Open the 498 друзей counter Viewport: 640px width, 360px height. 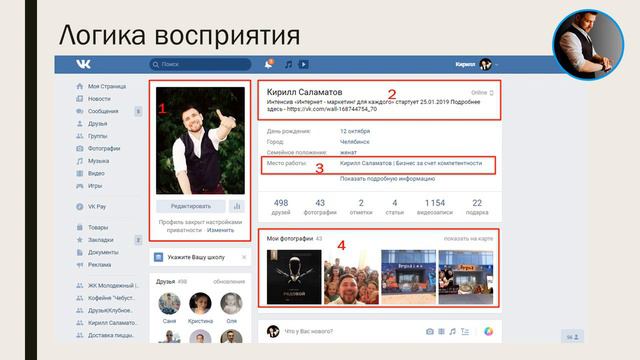281,207
